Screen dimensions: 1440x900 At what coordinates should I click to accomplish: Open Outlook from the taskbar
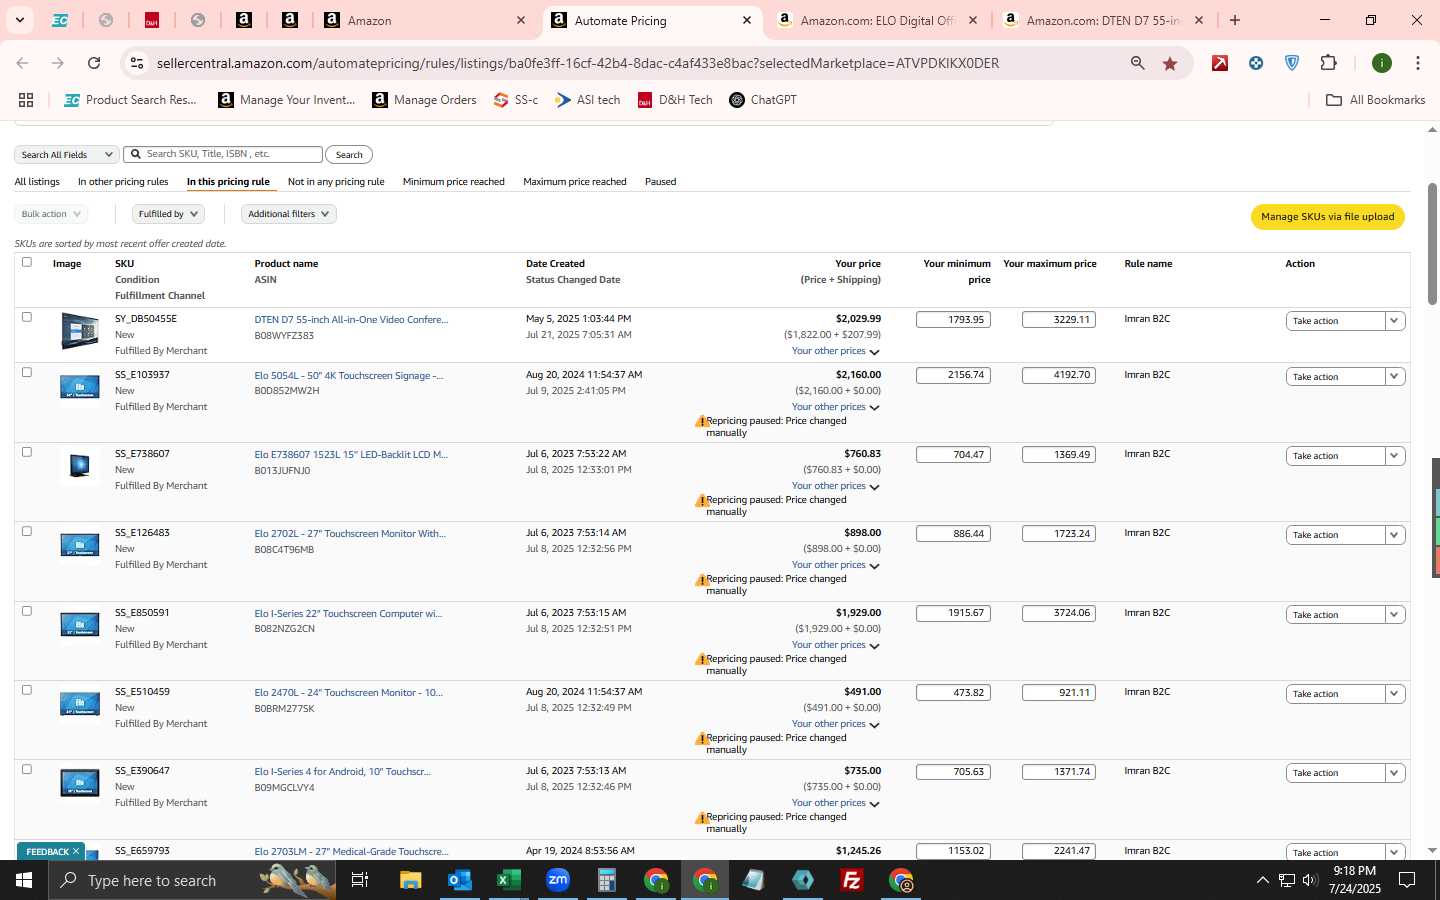point(459,880)
